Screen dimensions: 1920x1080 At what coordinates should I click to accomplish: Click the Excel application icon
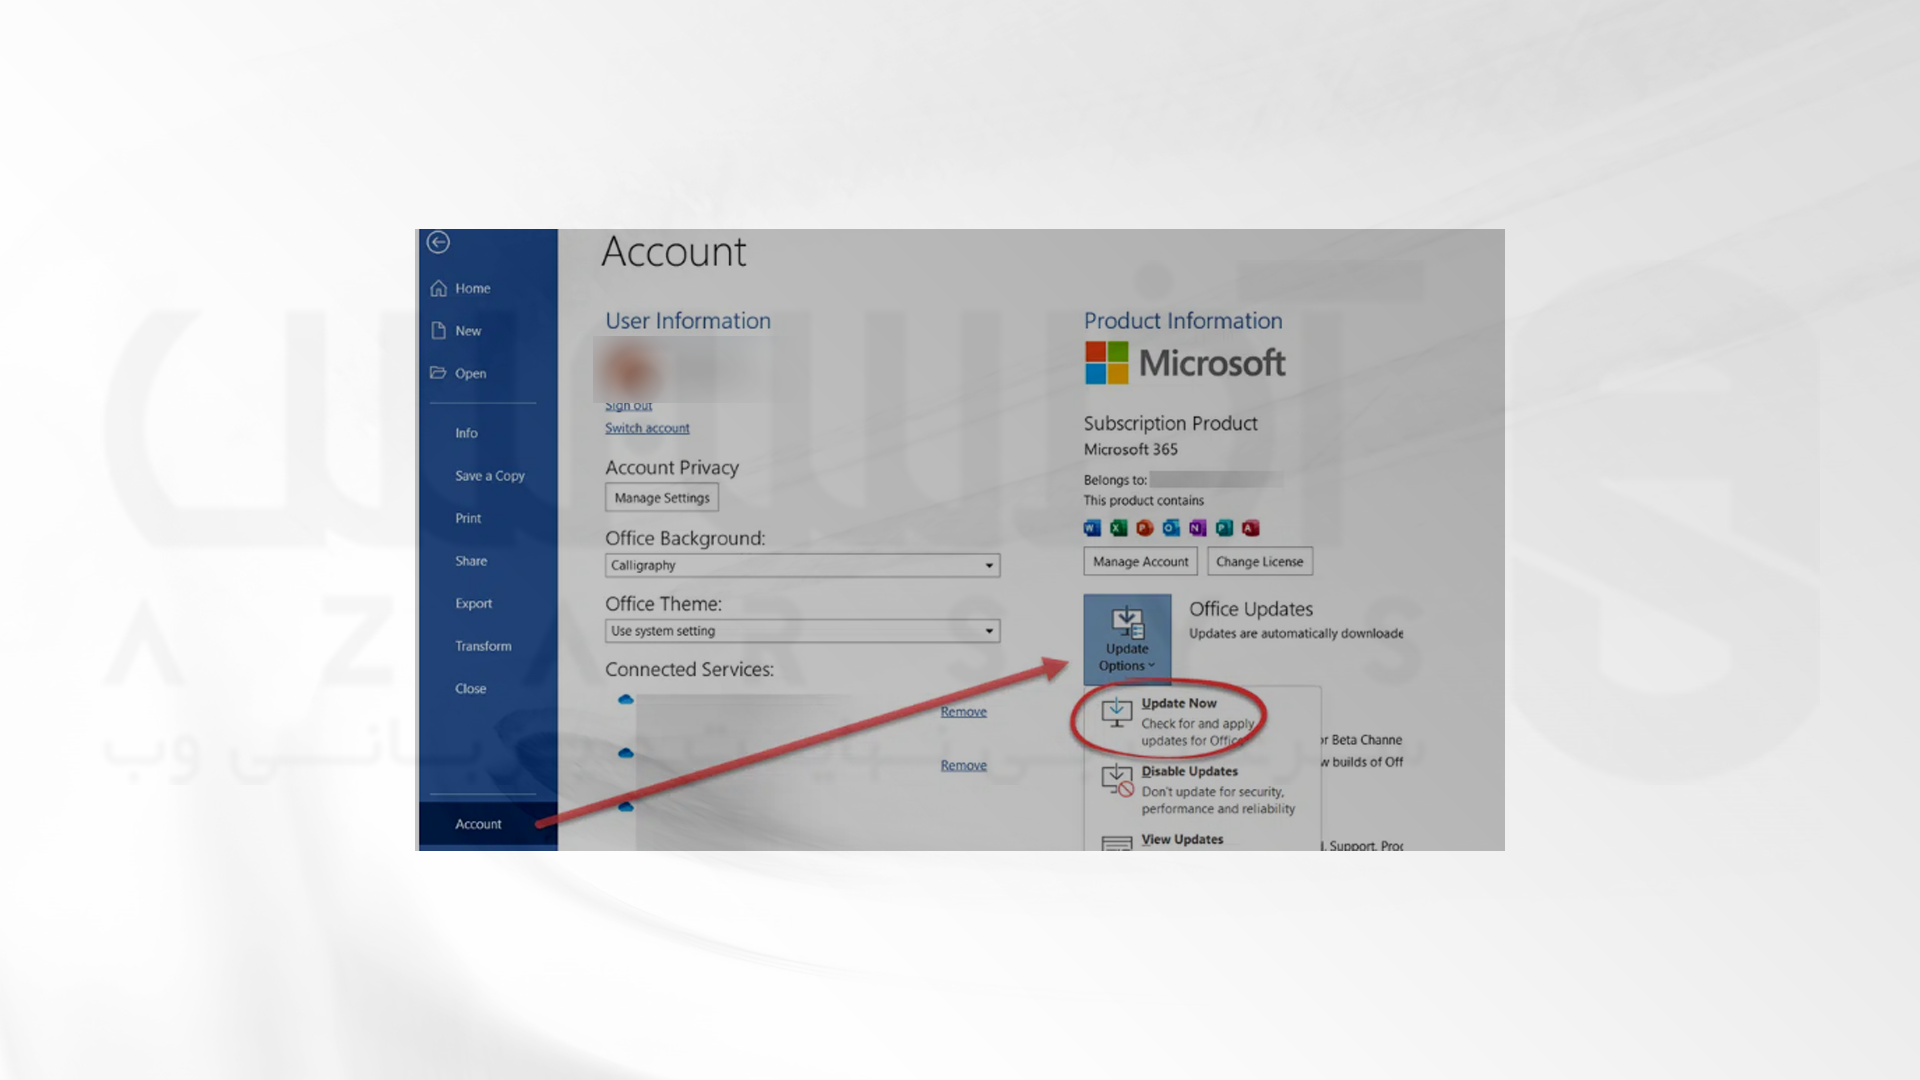coord(1117,527)
